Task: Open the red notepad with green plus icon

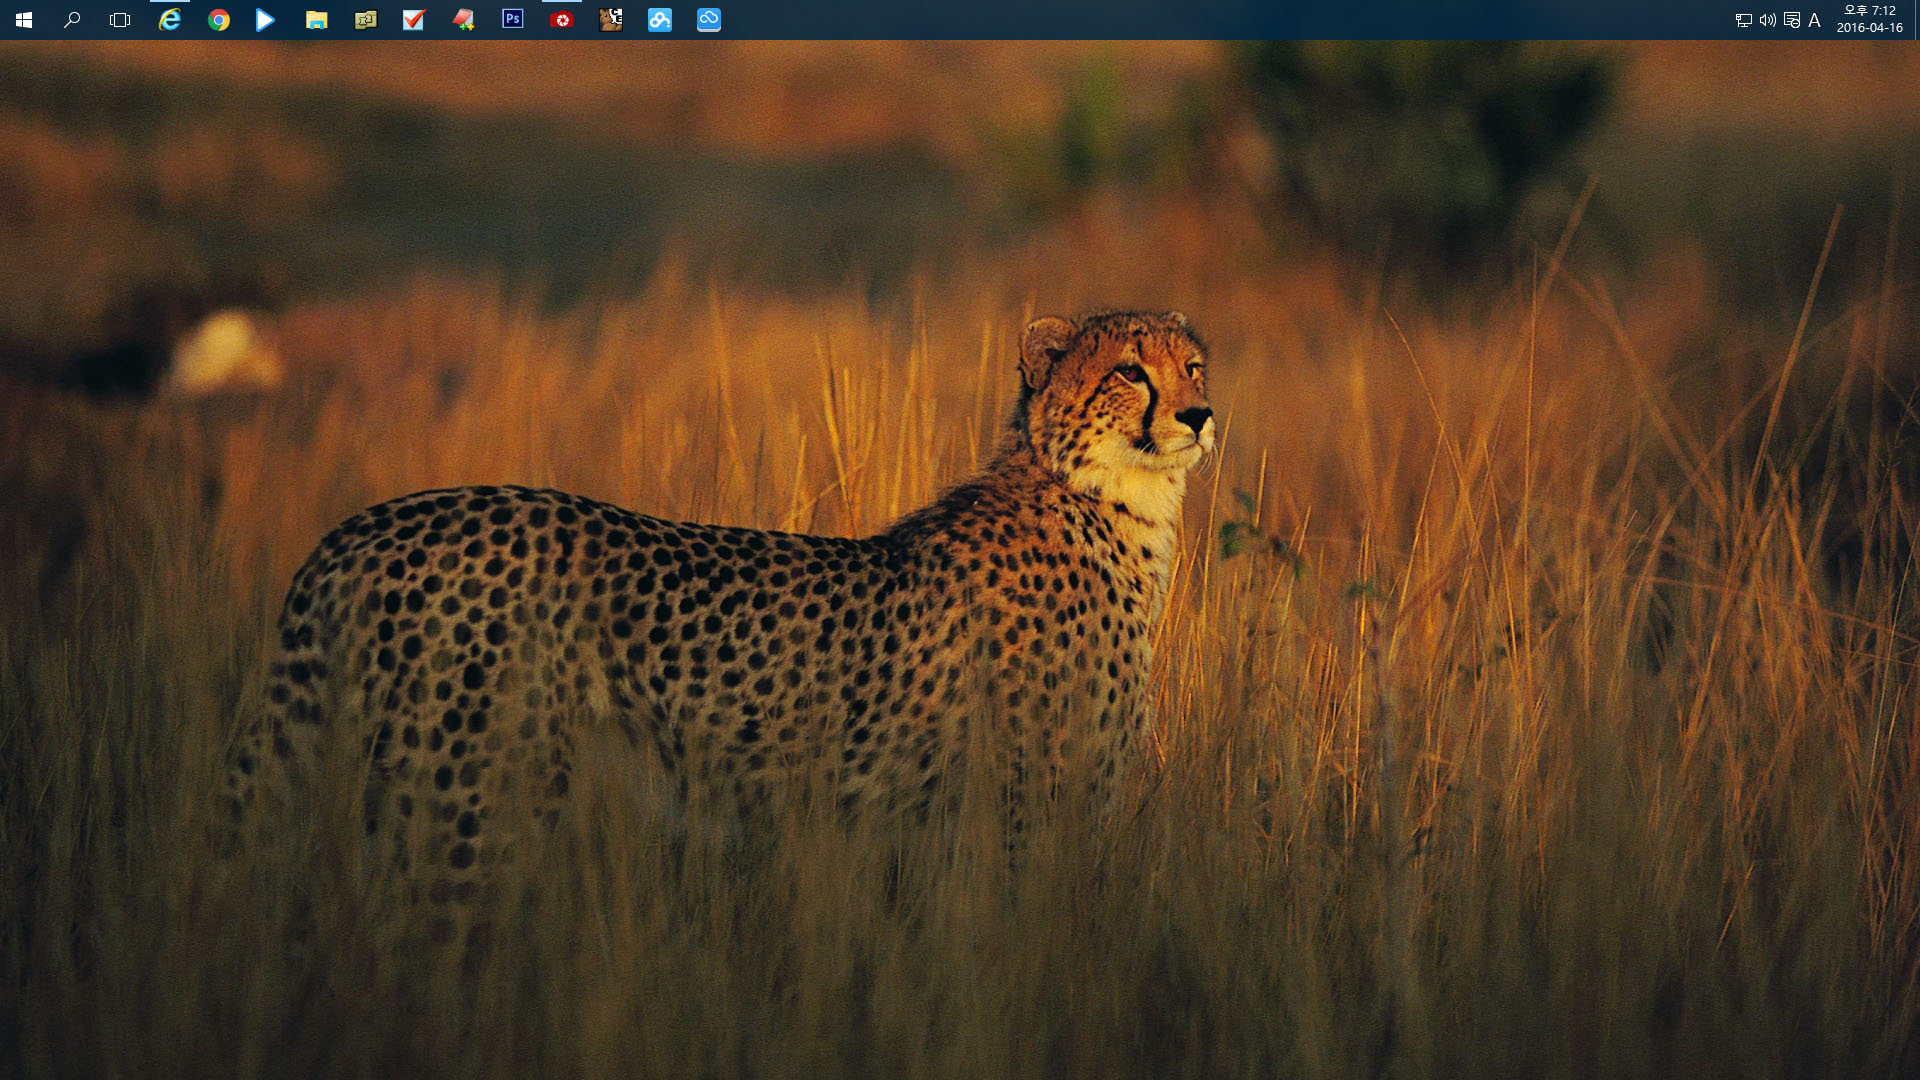Action: coord(463,20)
